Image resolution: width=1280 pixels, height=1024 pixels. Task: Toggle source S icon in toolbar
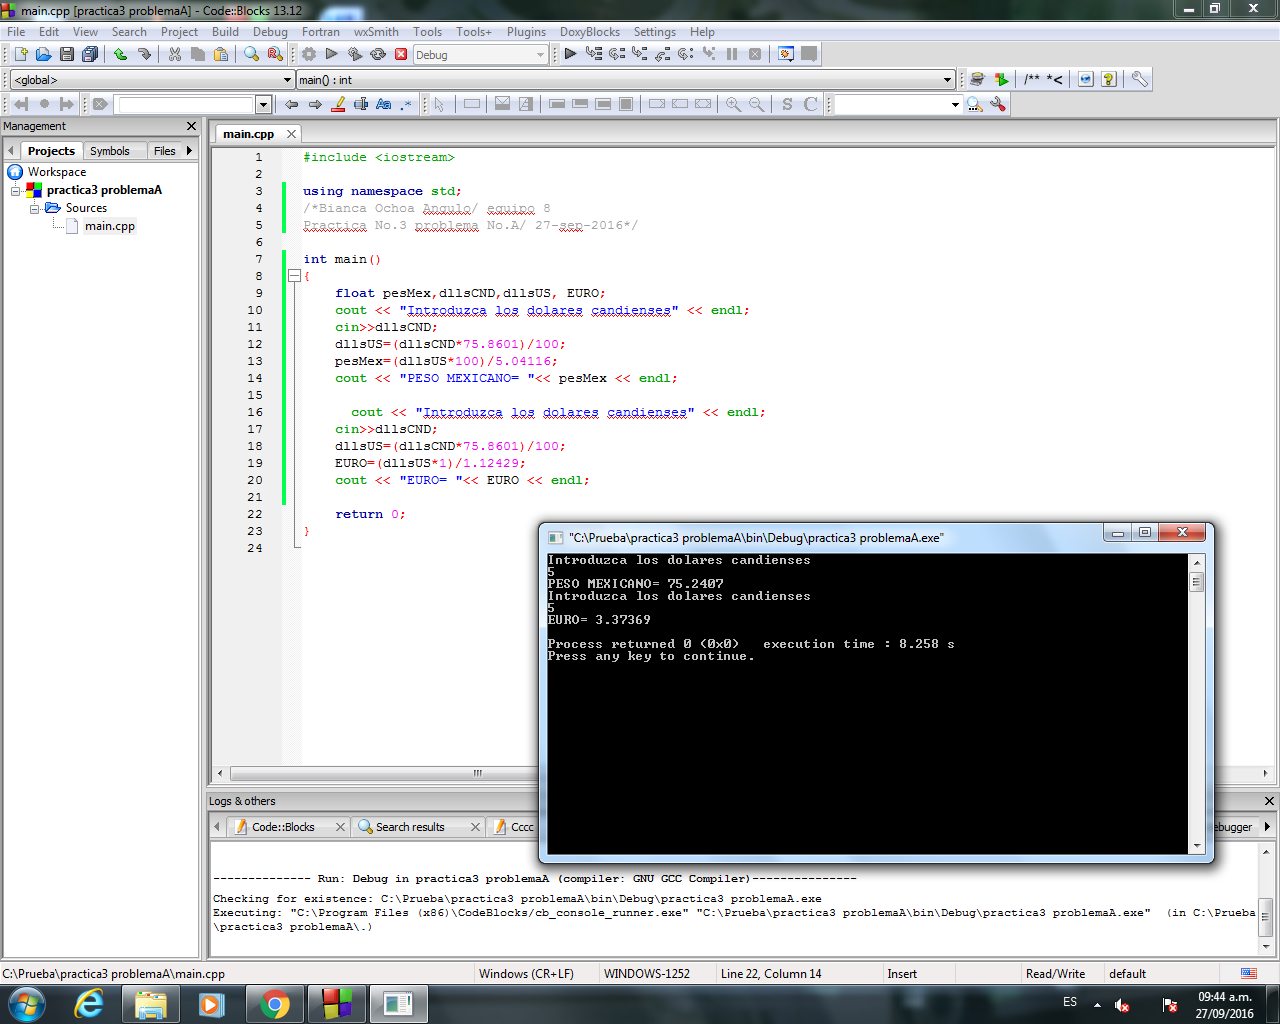click(x=787, y=104)
